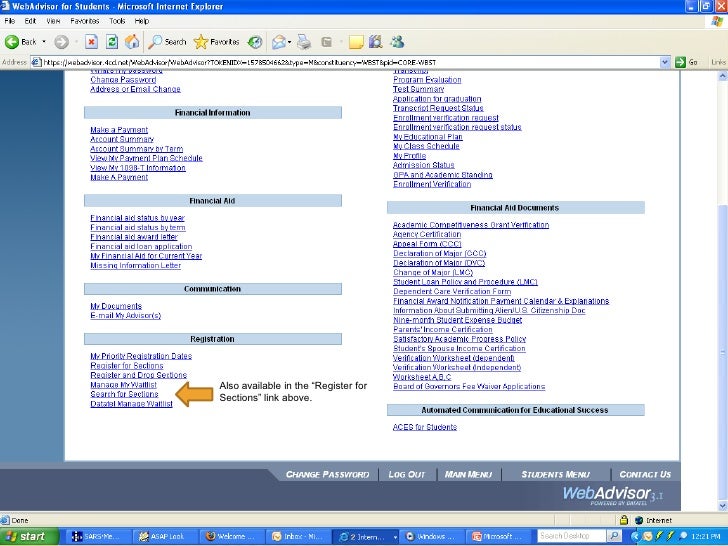Click the vertical scrollbar down arrow

tap(722, 506)
